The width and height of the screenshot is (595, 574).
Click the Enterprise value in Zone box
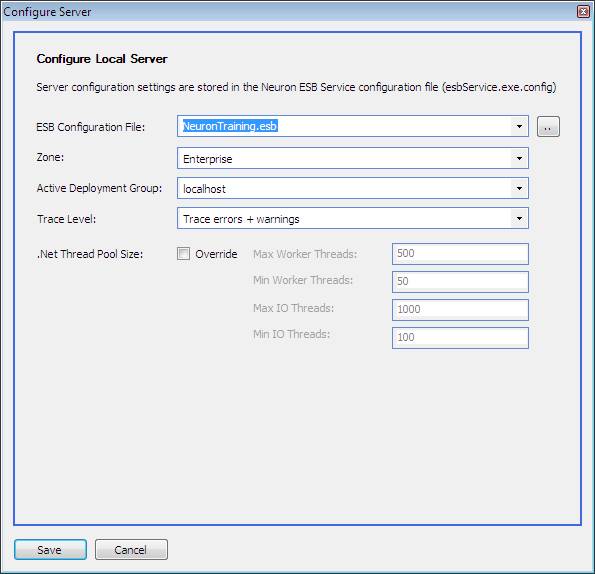pyautogui.click(x=208, y=159)
